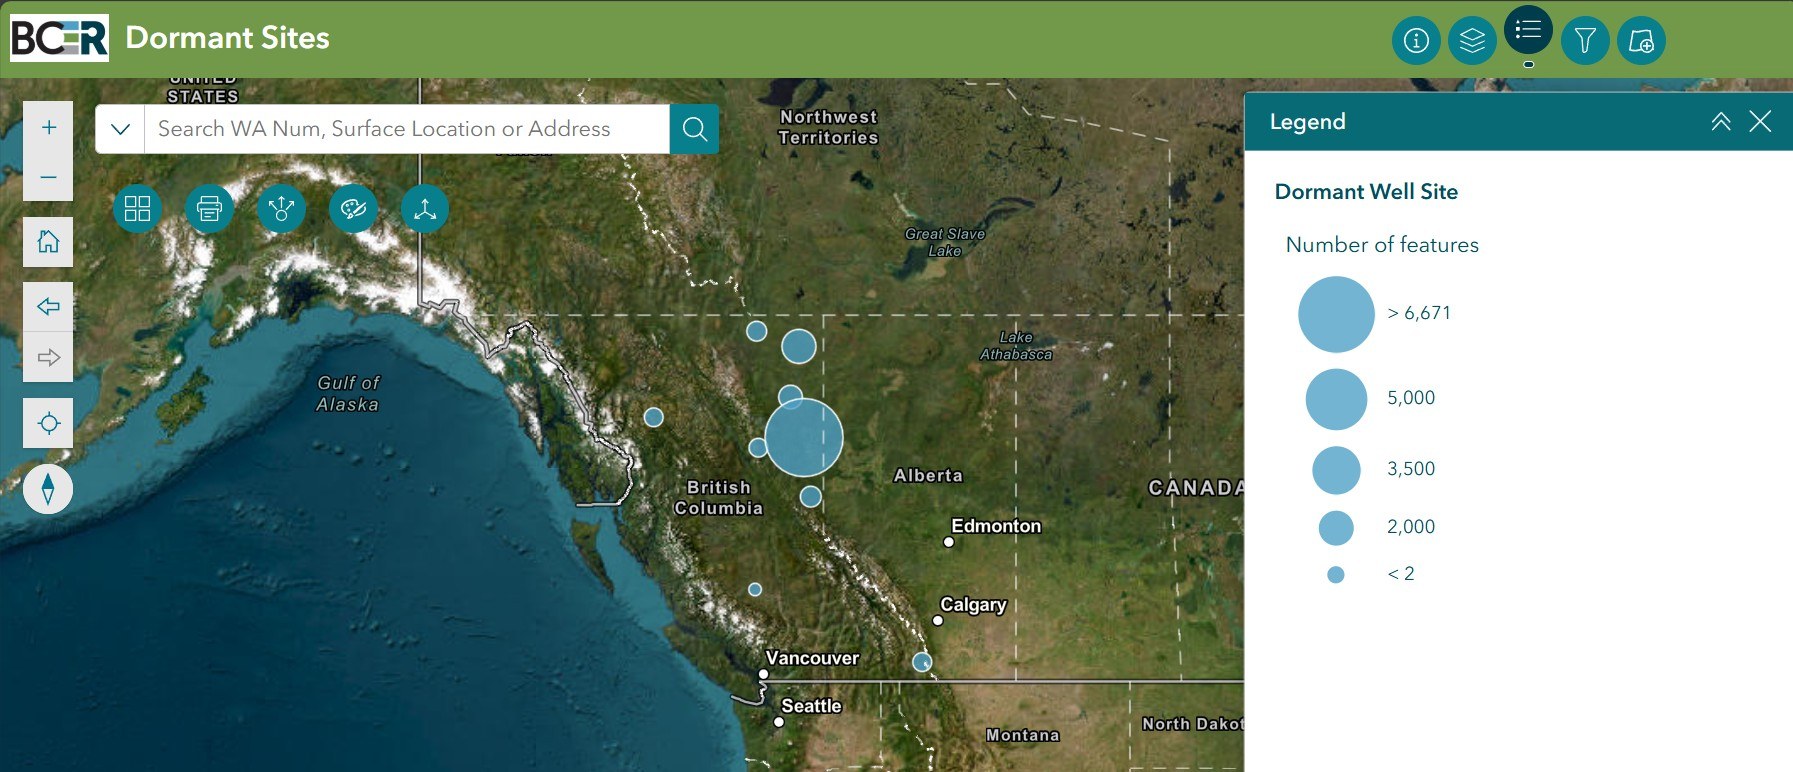Go to previous map extent
The image size is (1793, 772).
coord(48,307)
